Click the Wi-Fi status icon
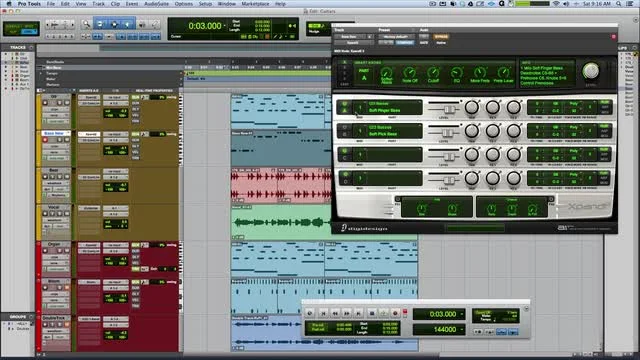The image size is (640, 360). pos(556,4)
